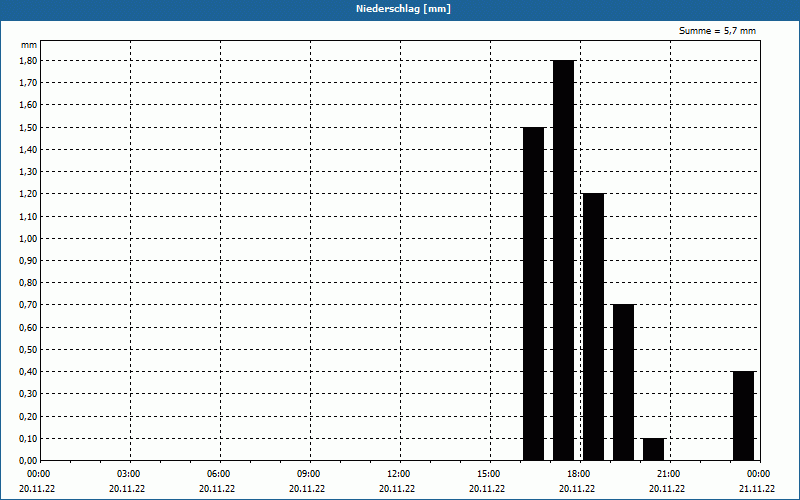Click the 20.11.22 date under 12:00
The height and width of the screenshot is (500, 800).
click(397, 489)
